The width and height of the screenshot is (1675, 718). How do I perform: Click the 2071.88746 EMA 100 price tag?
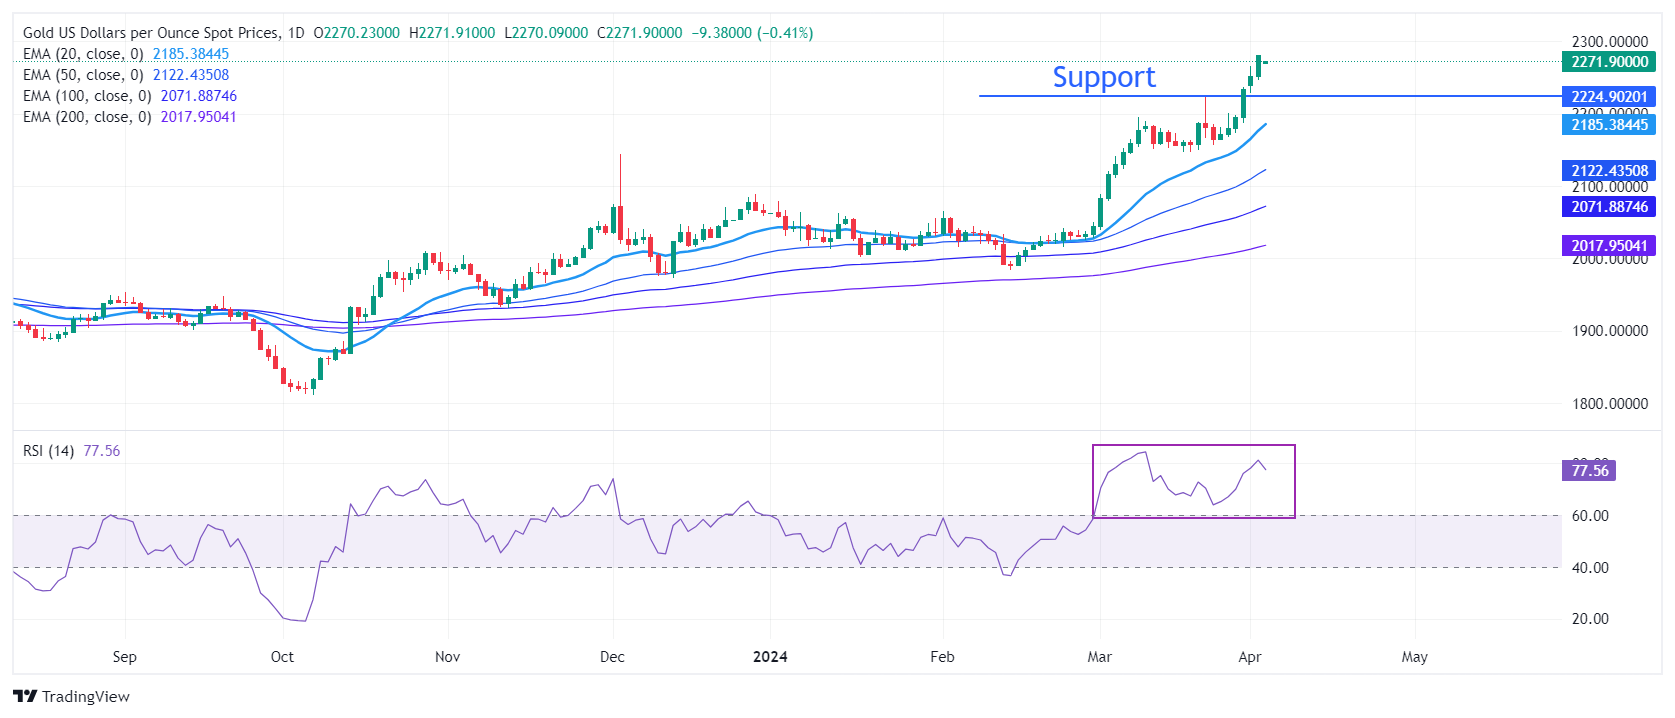[x=1608, y=207]
